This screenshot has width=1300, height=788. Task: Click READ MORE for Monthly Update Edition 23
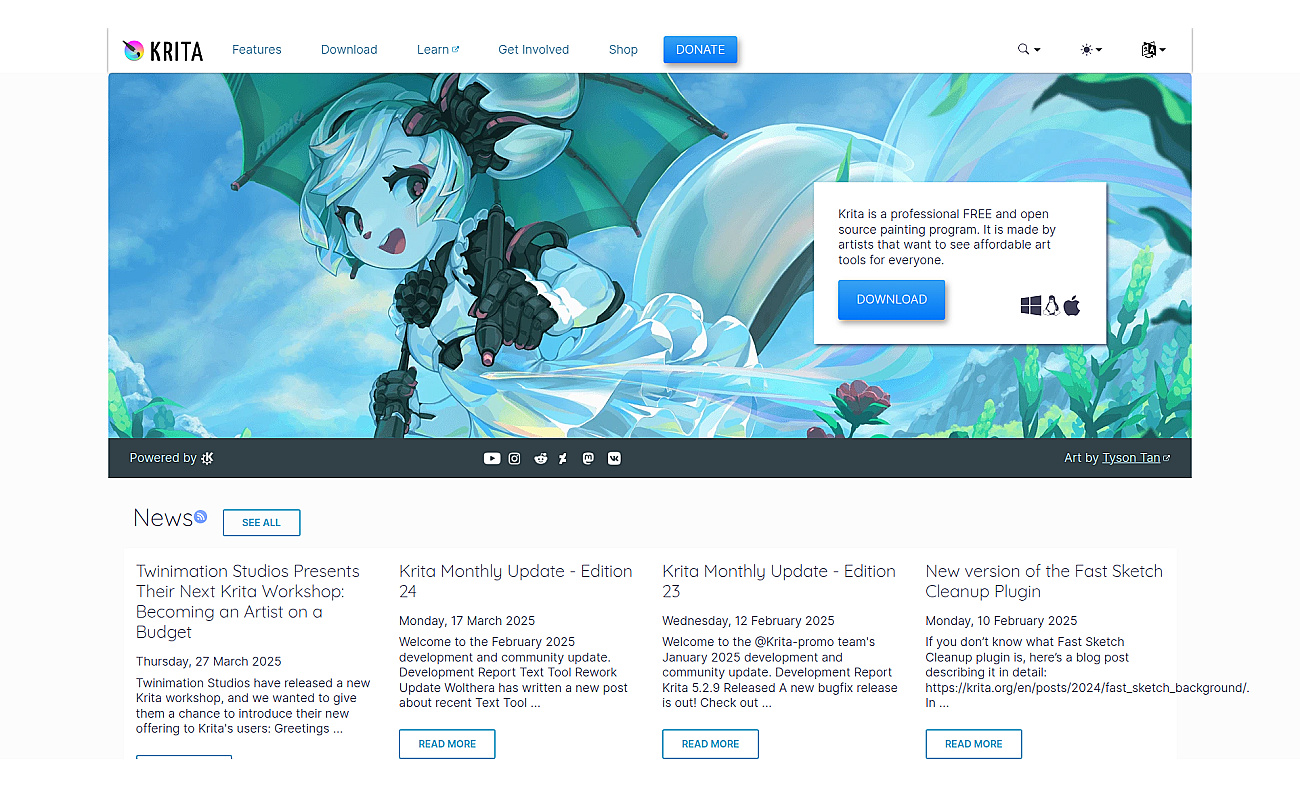click(x=710, y=744)
